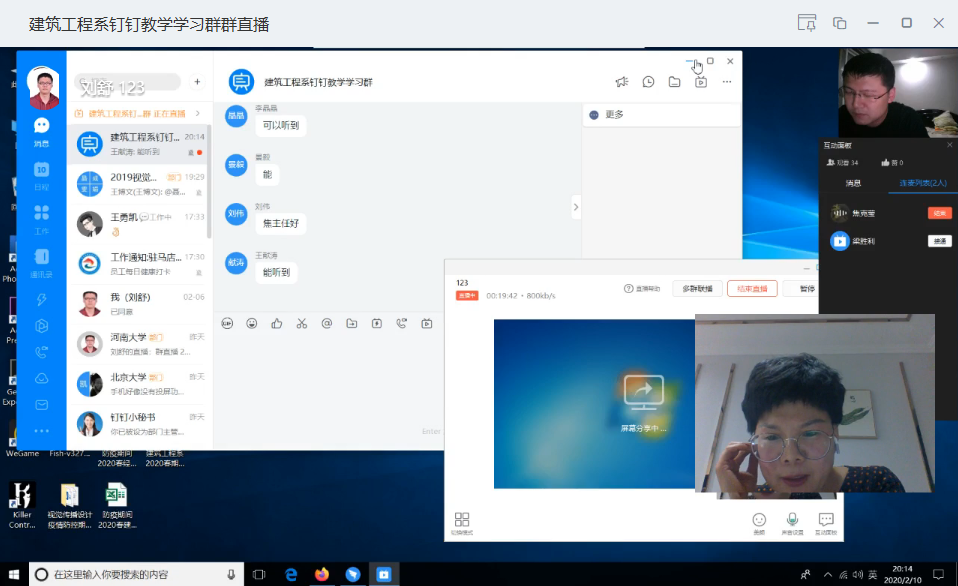The height and width of the screenshot is (586, 958).
Task: Open the 工作 workbench icon in sidebar
Action: [42, 219]
